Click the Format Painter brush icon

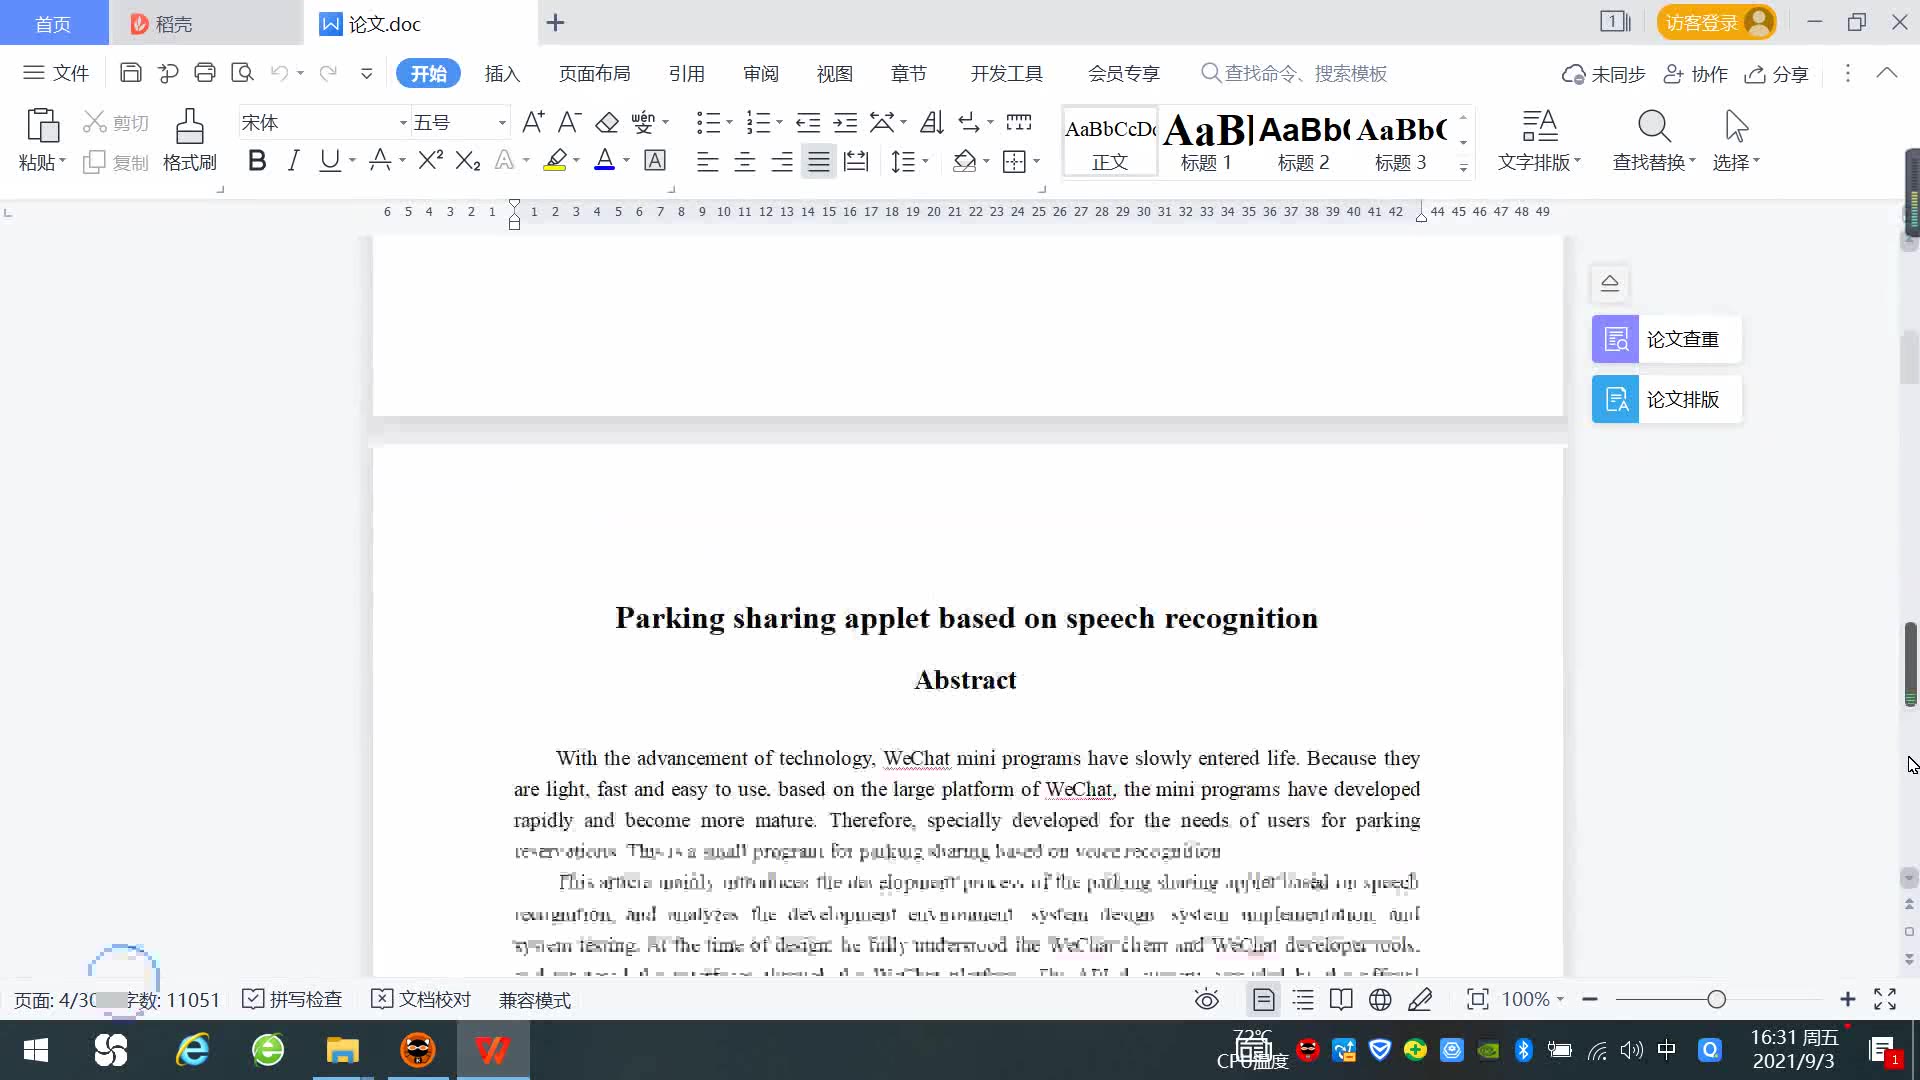[189, 127]
